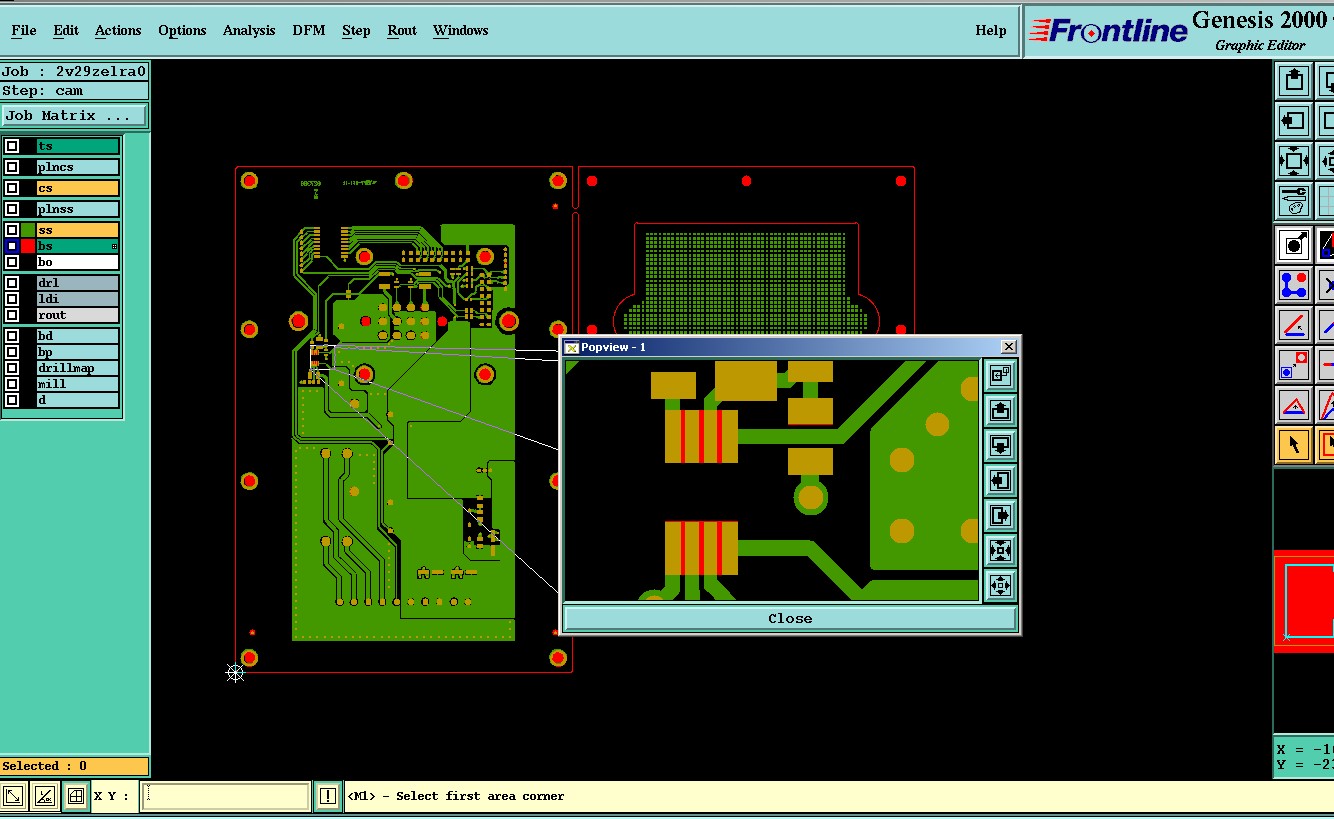1334x819 pixels.
Task: Click the X Y coordinate input field
Action: click(226, 796)
